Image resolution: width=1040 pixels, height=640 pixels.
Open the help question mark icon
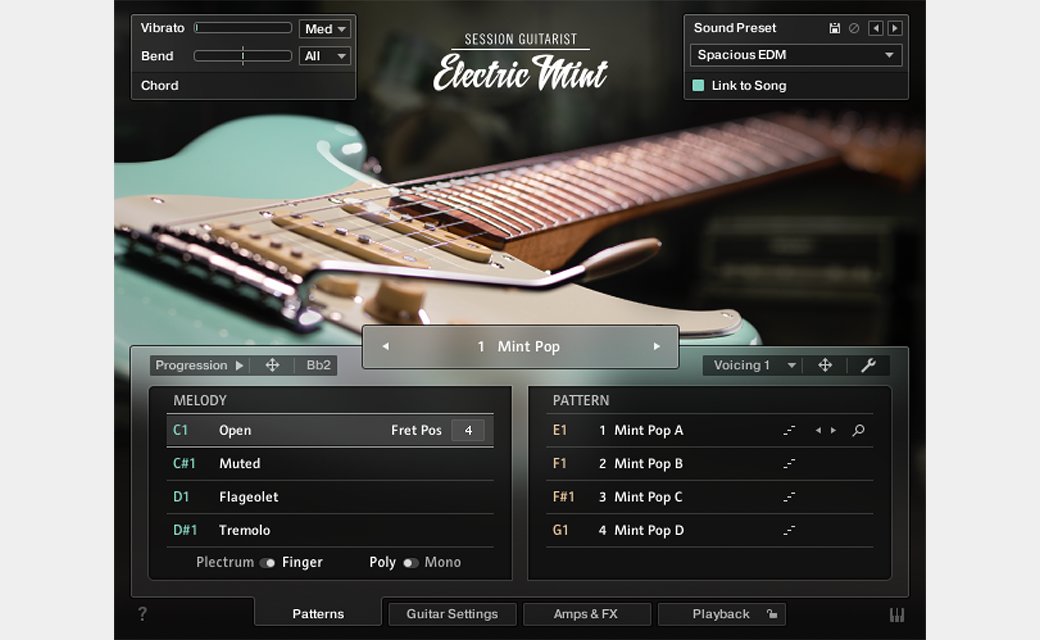click(x=142, y=614)
